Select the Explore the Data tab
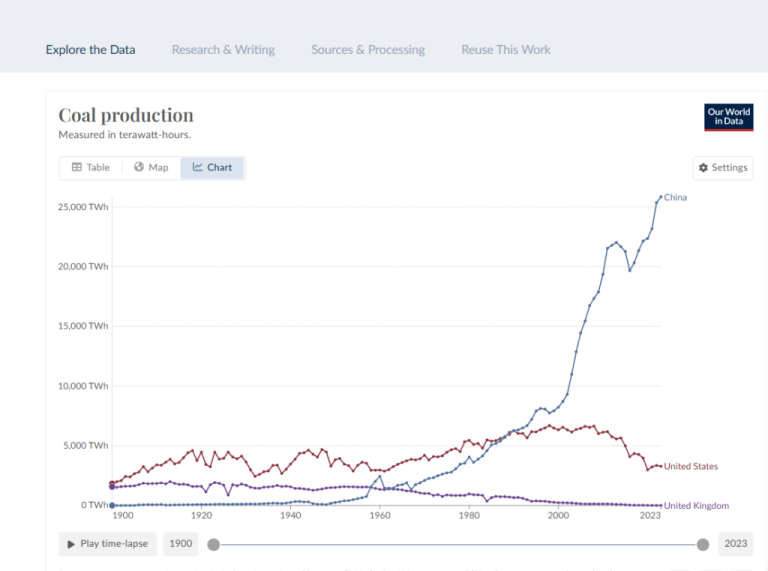Image resolution: width=768 pixels, height=571 pixels. coord(91,50)
